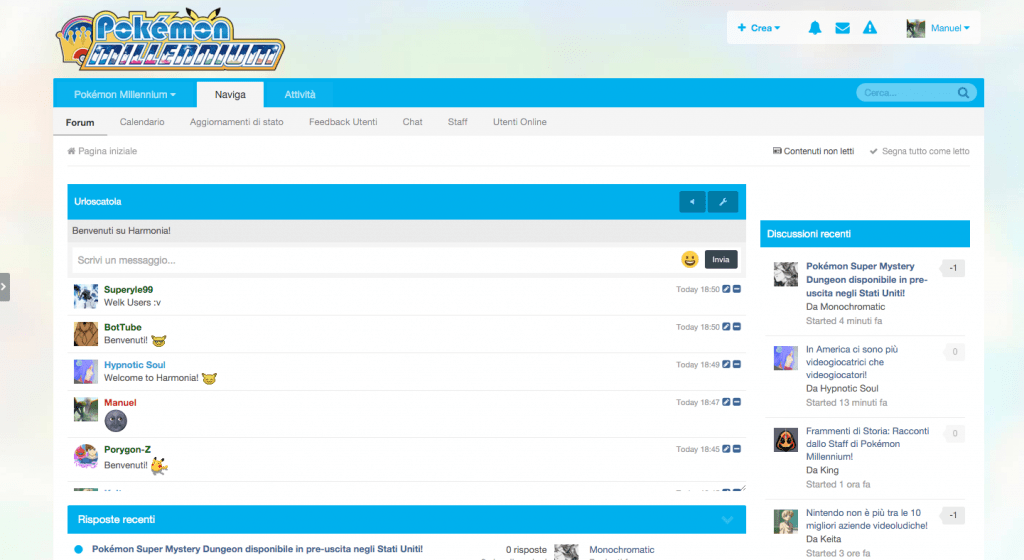Open Urloscatola wrench settings button

click(723, 202)
